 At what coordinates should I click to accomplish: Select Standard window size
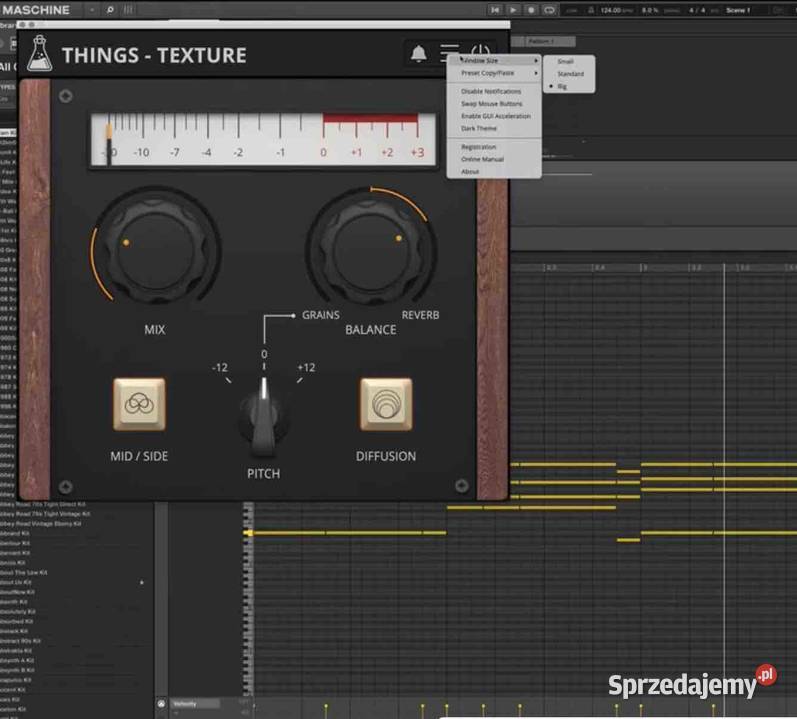tap(570, 74)
